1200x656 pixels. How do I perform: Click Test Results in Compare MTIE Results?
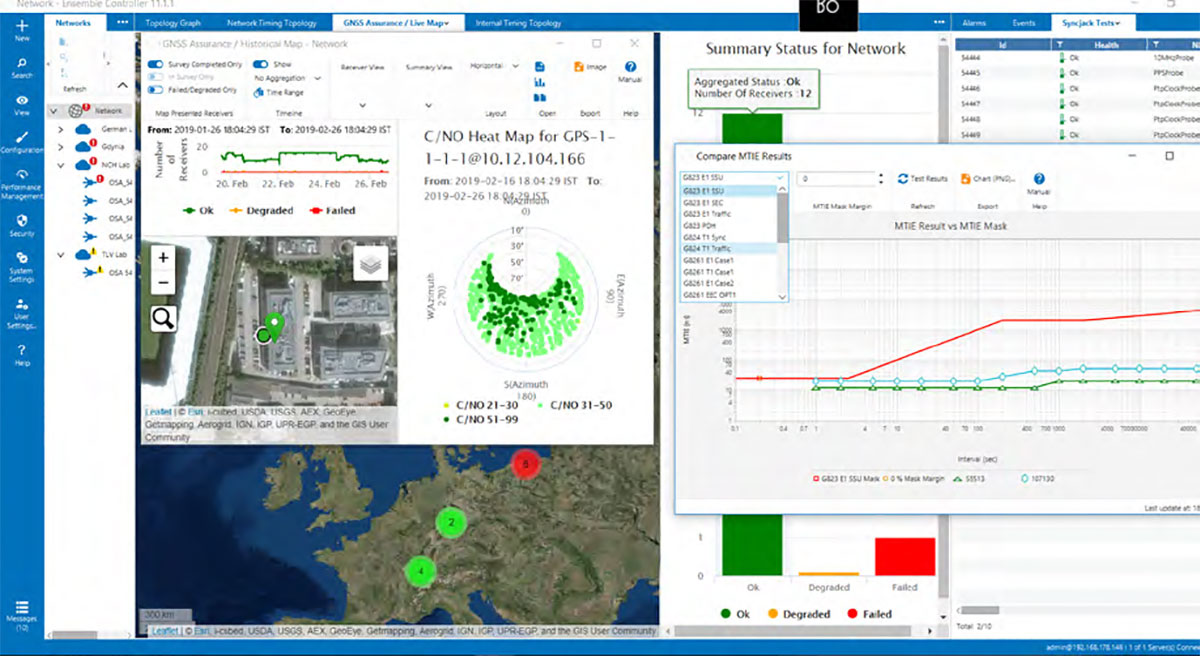point(922,177)
